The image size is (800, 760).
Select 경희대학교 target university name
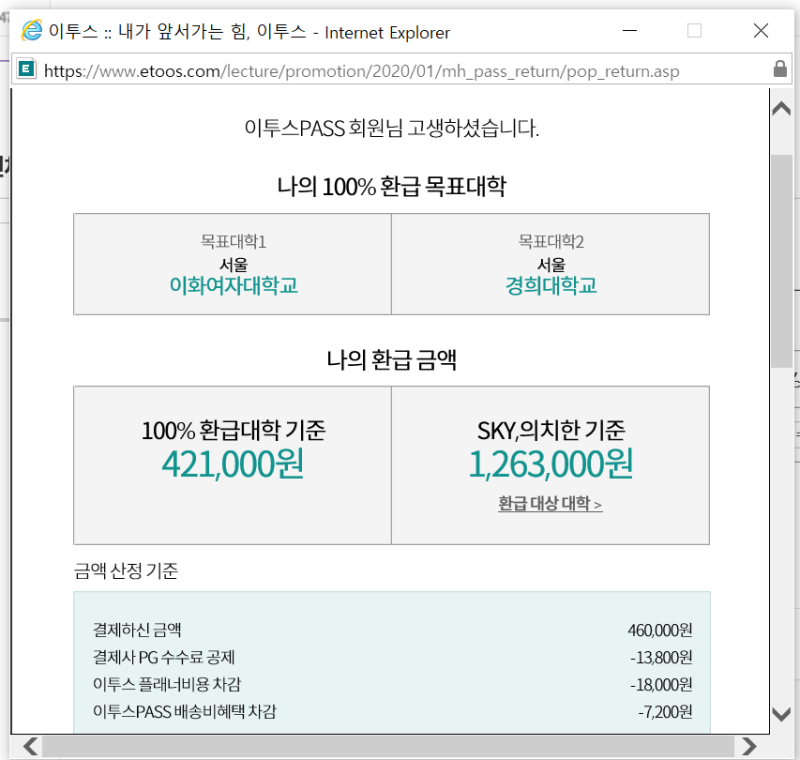coord(551,286)
